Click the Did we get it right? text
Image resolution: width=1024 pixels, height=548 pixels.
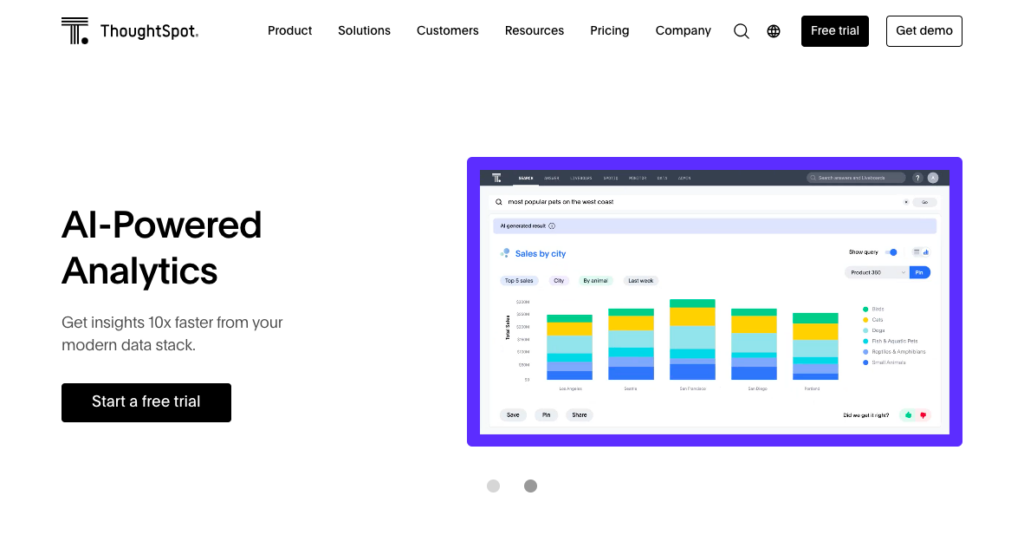tap(866, 415)
